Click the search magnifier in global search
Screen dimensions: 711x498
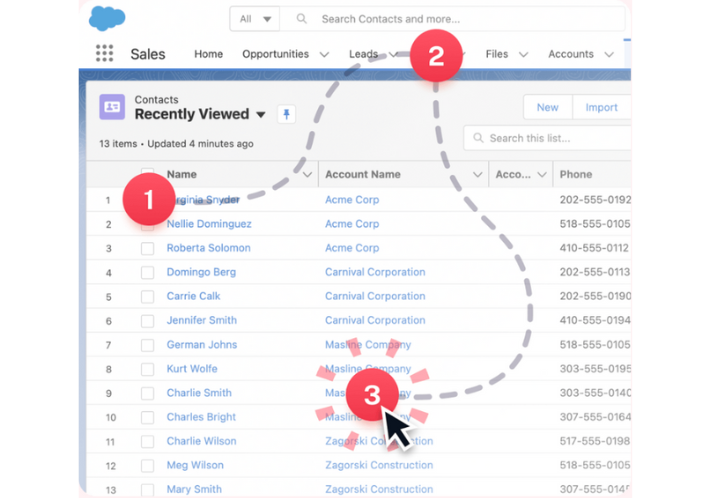tap(302, 19)
